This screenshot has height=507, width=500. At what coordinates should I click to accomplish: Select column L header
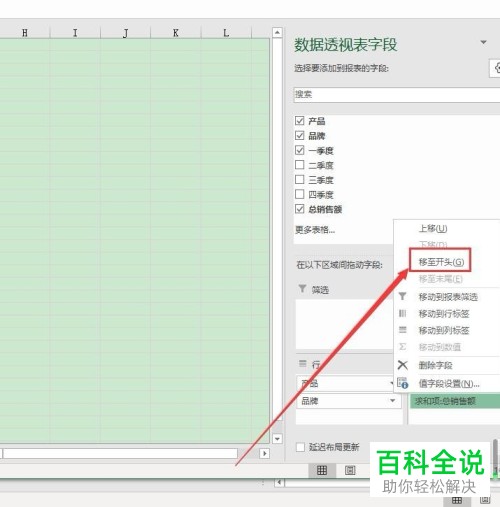226,33
